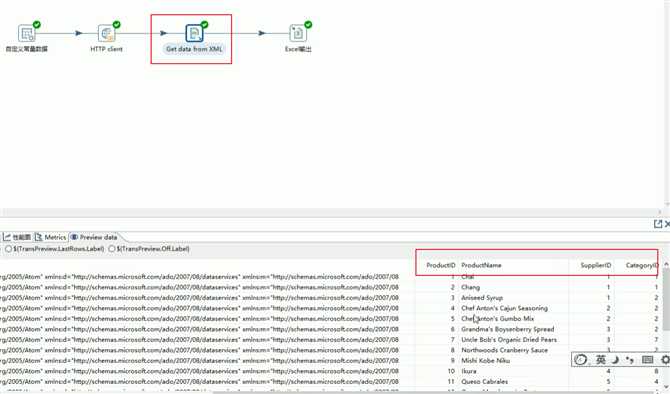Click the ProductID column header
Screen dimensions: 670x394
coord(441,265)
